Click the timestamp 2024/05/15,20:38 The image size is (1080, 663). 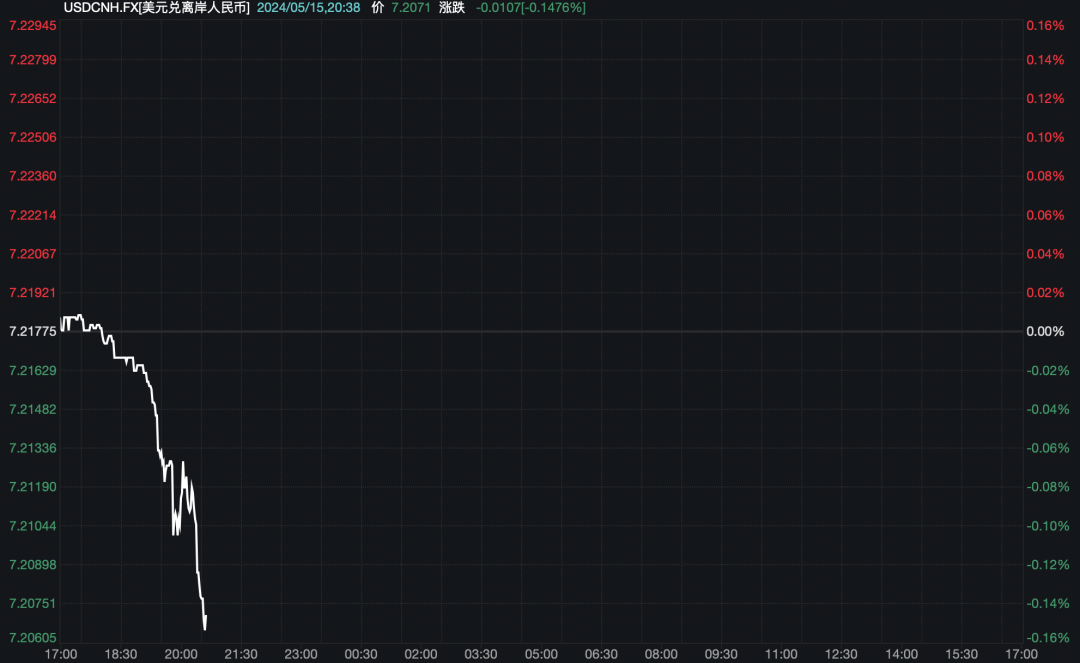309,8
